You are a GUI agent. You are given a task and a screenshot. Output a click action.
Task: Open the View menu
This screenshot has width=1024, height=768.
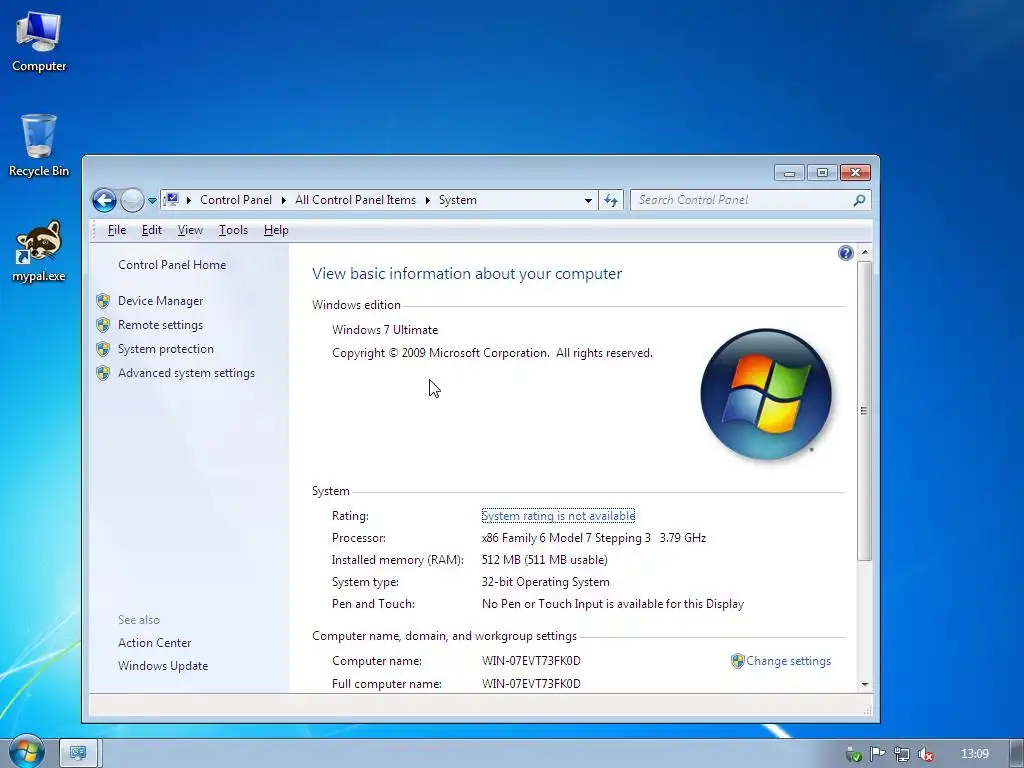[x=190, y=230]
